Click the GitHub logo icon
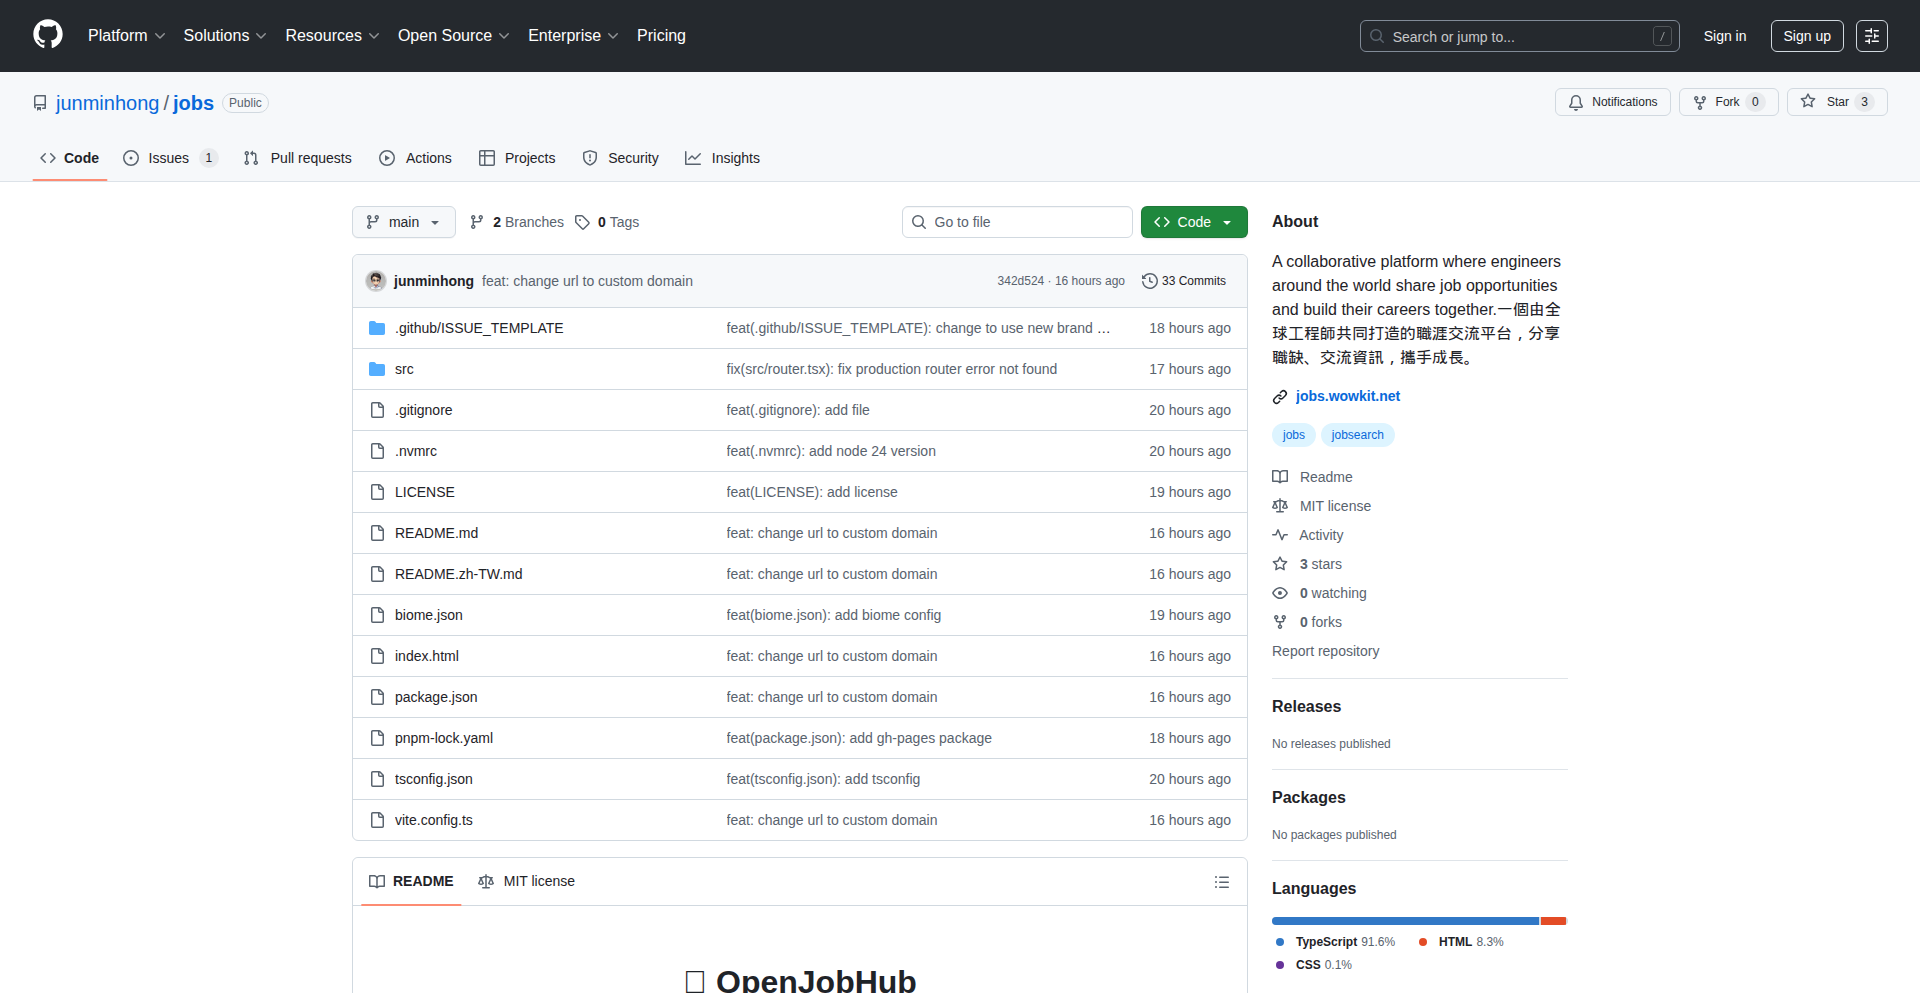The width and height of the screenshot is (1920, 993). coord(48,35)
